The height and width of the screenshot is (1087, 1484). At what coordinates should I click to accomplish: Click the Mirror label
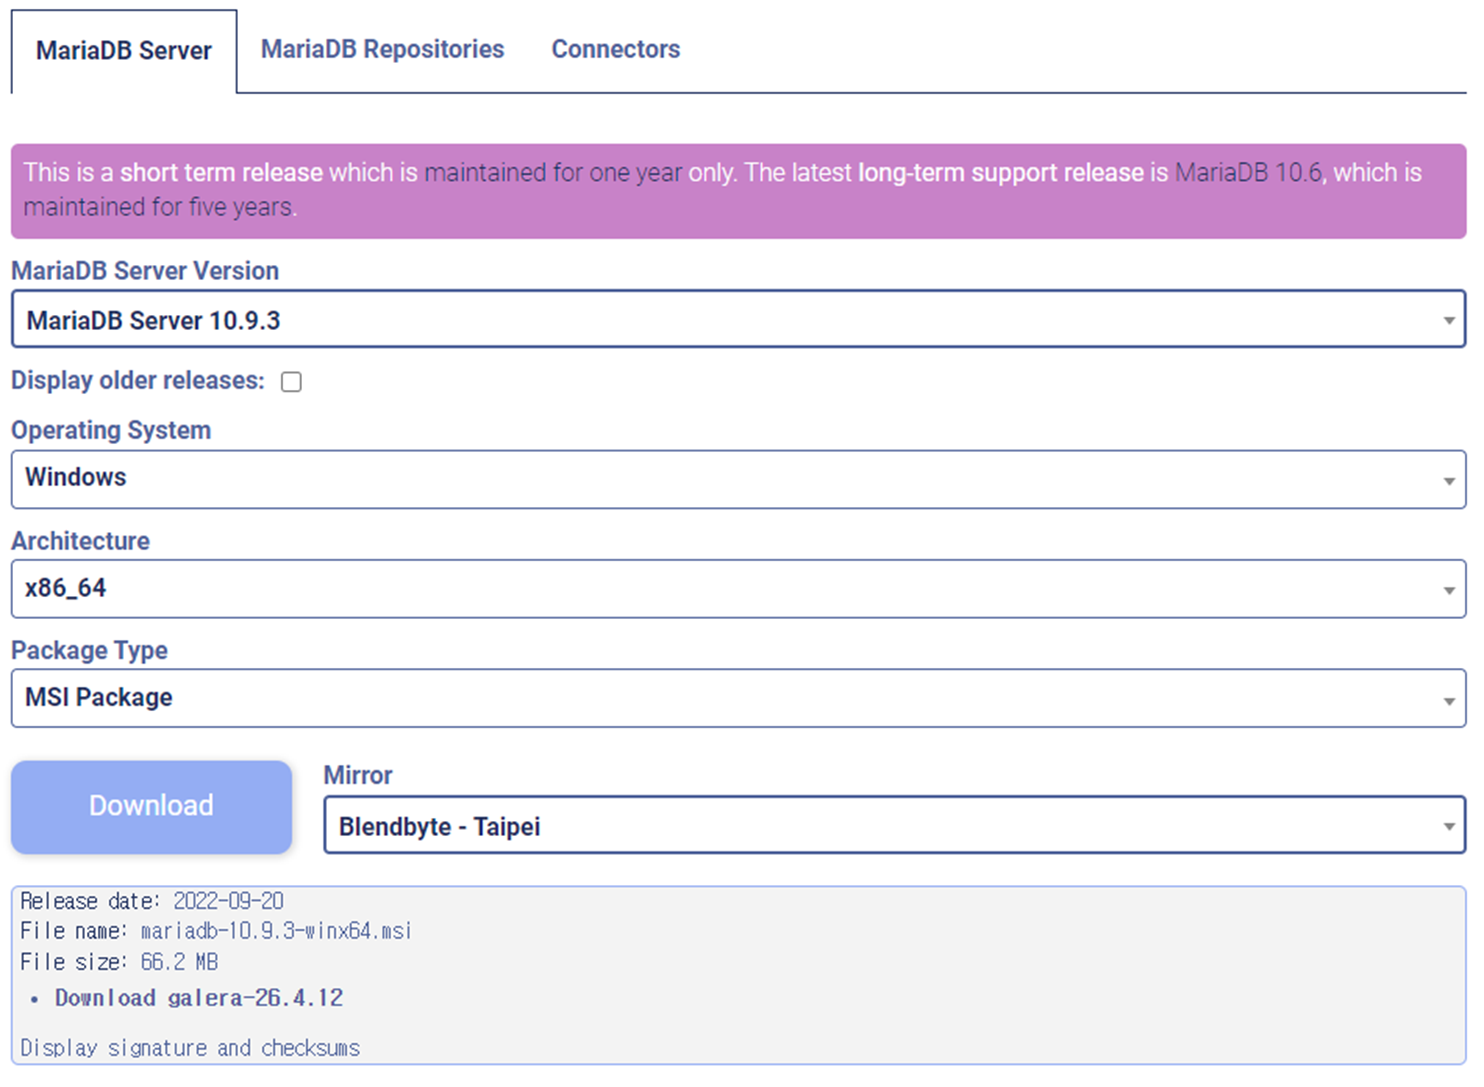[x=358, y=776]
